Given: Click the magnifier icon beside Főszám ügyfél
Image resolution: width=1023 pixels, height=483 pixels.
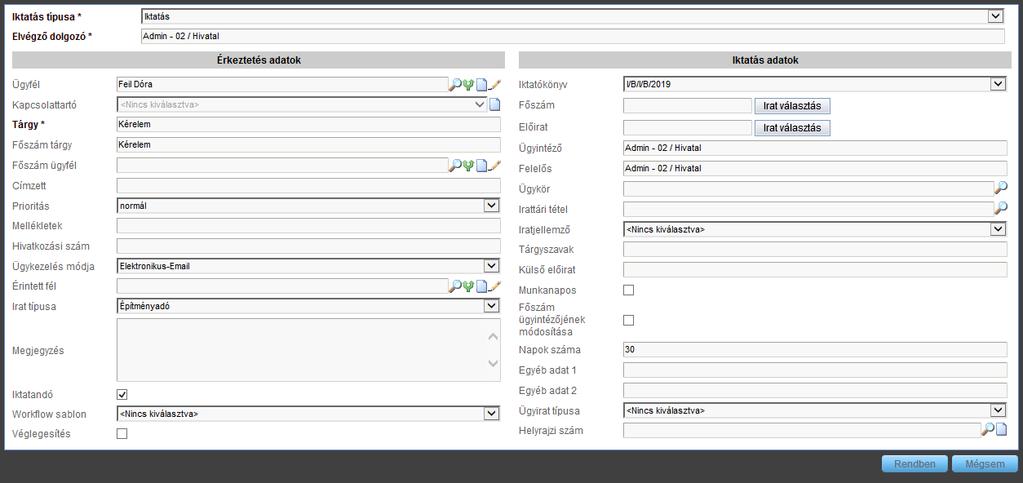Looking at the screenshot, I should coord(455,166).
